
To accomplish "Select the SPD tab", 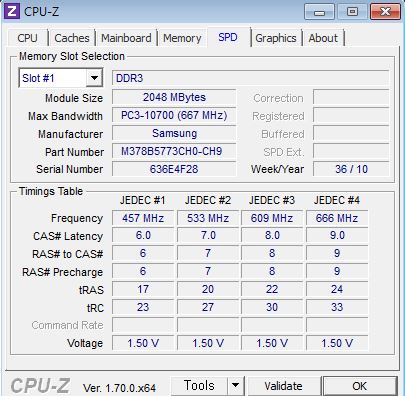I will point(228,37).
